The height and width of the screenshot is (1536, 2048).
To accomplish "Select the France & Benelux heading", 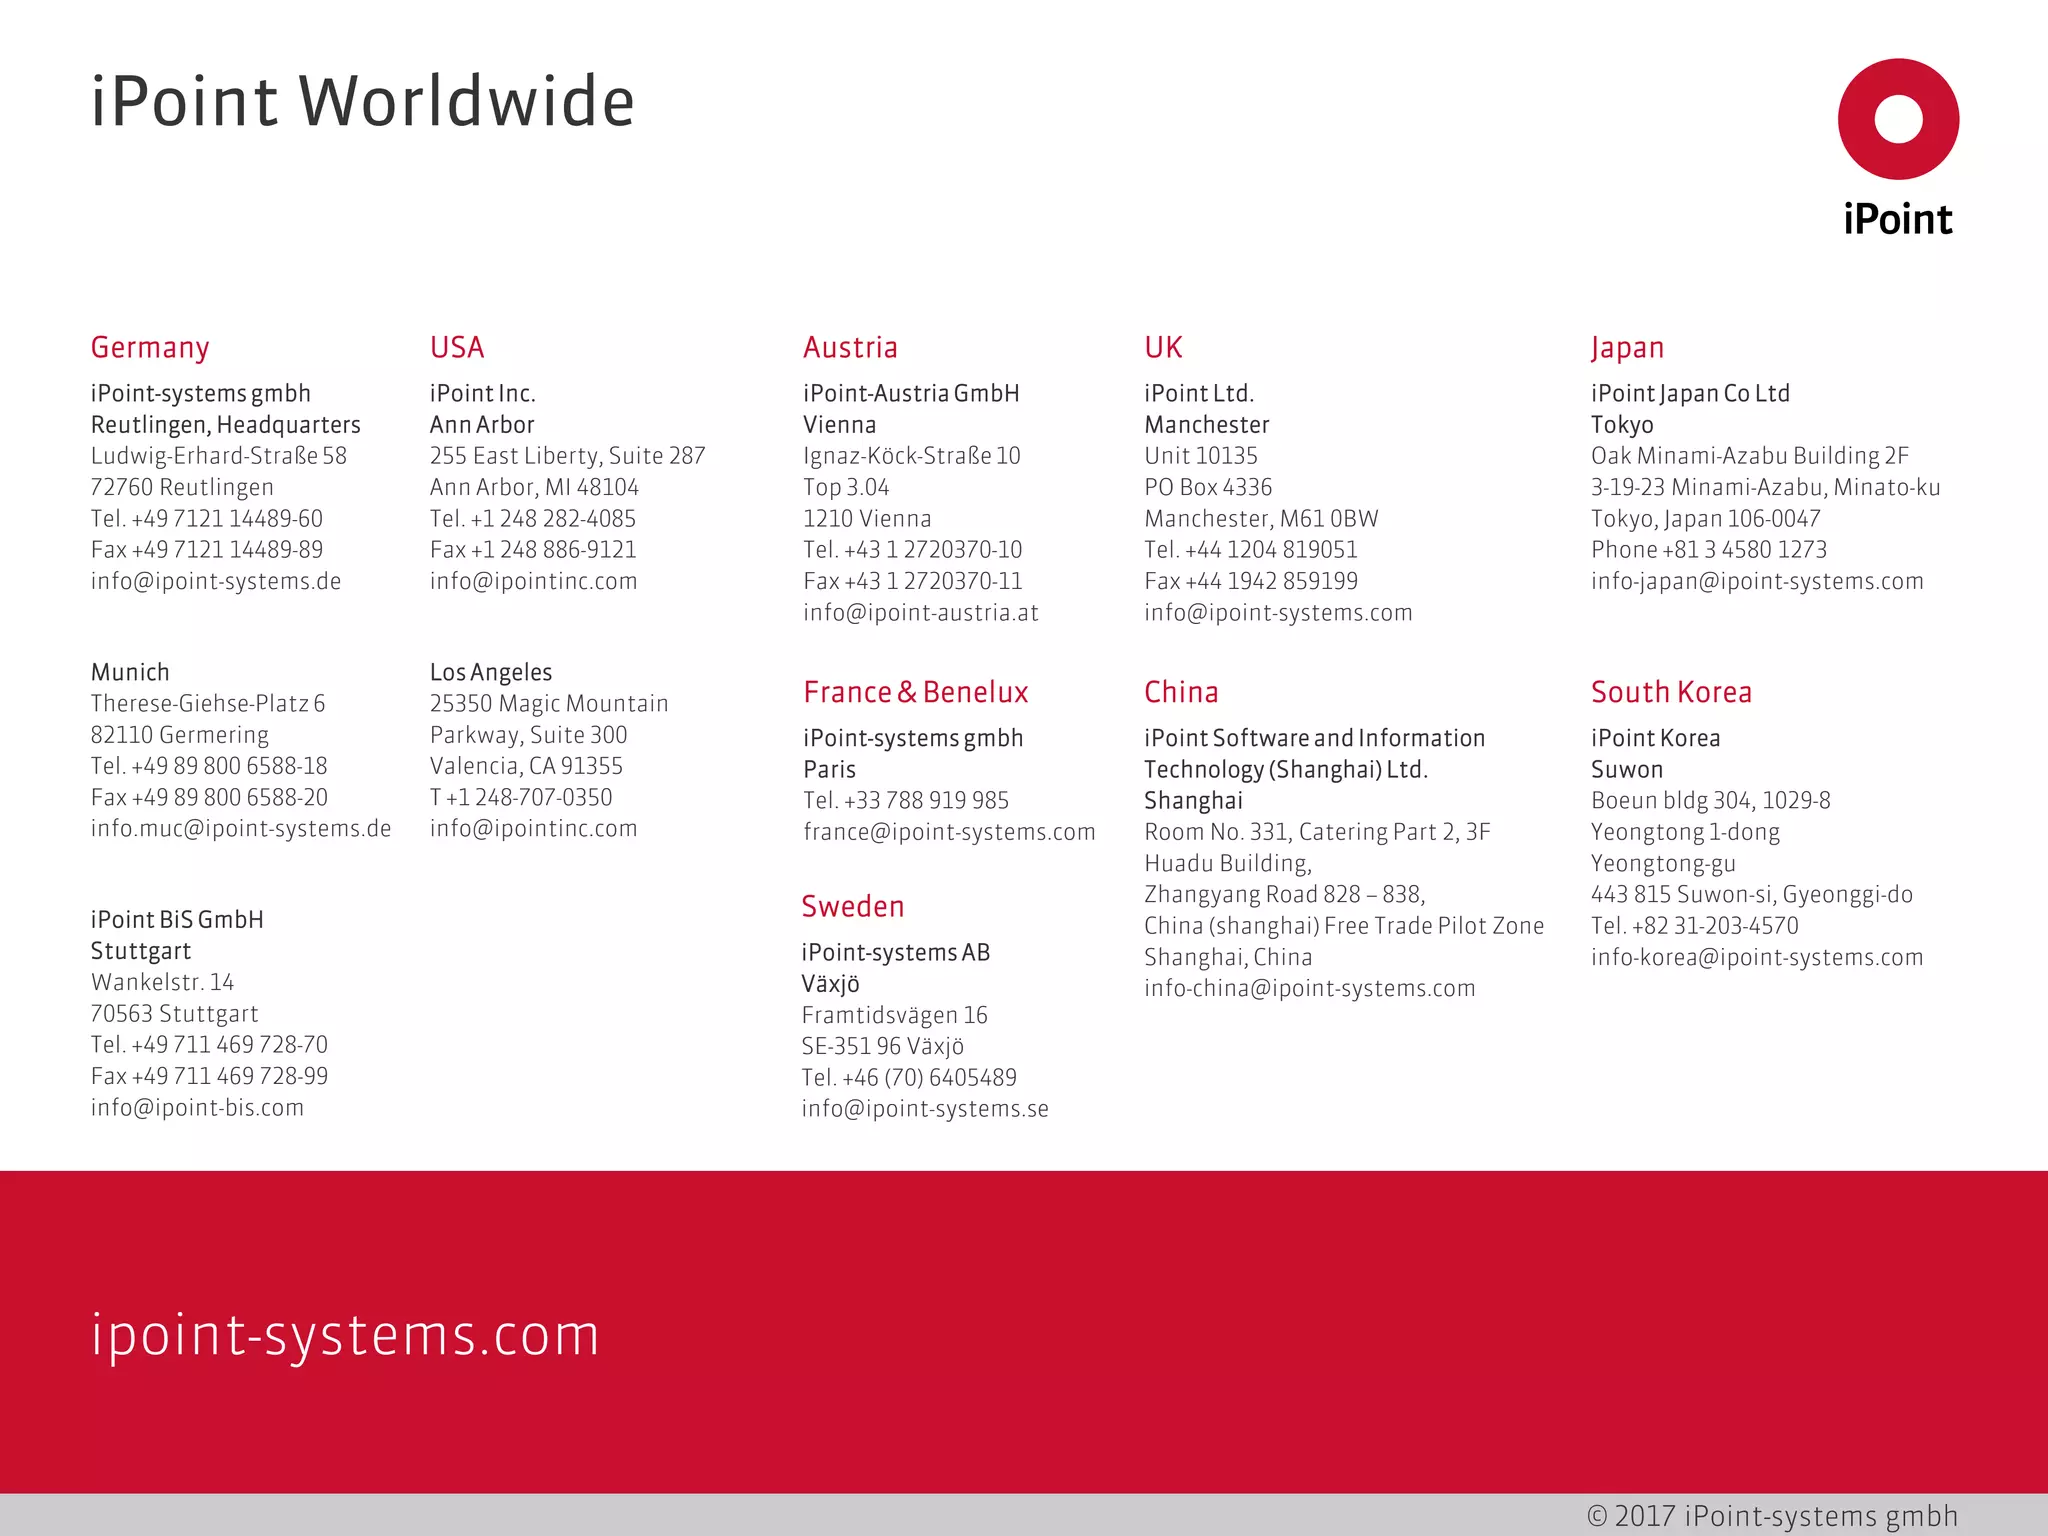I will [915, 692].
